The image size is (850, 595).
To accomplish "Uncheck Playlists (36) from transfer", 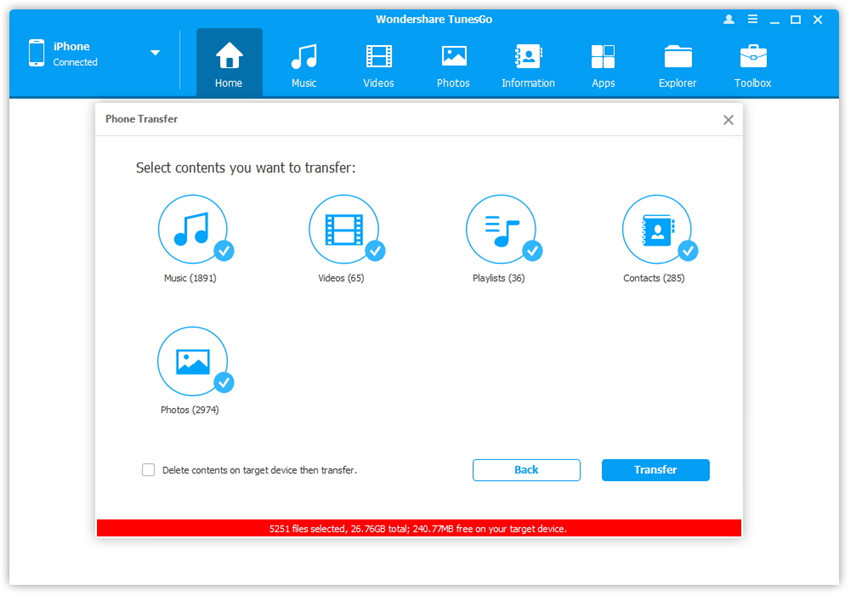I will point(501,229).
